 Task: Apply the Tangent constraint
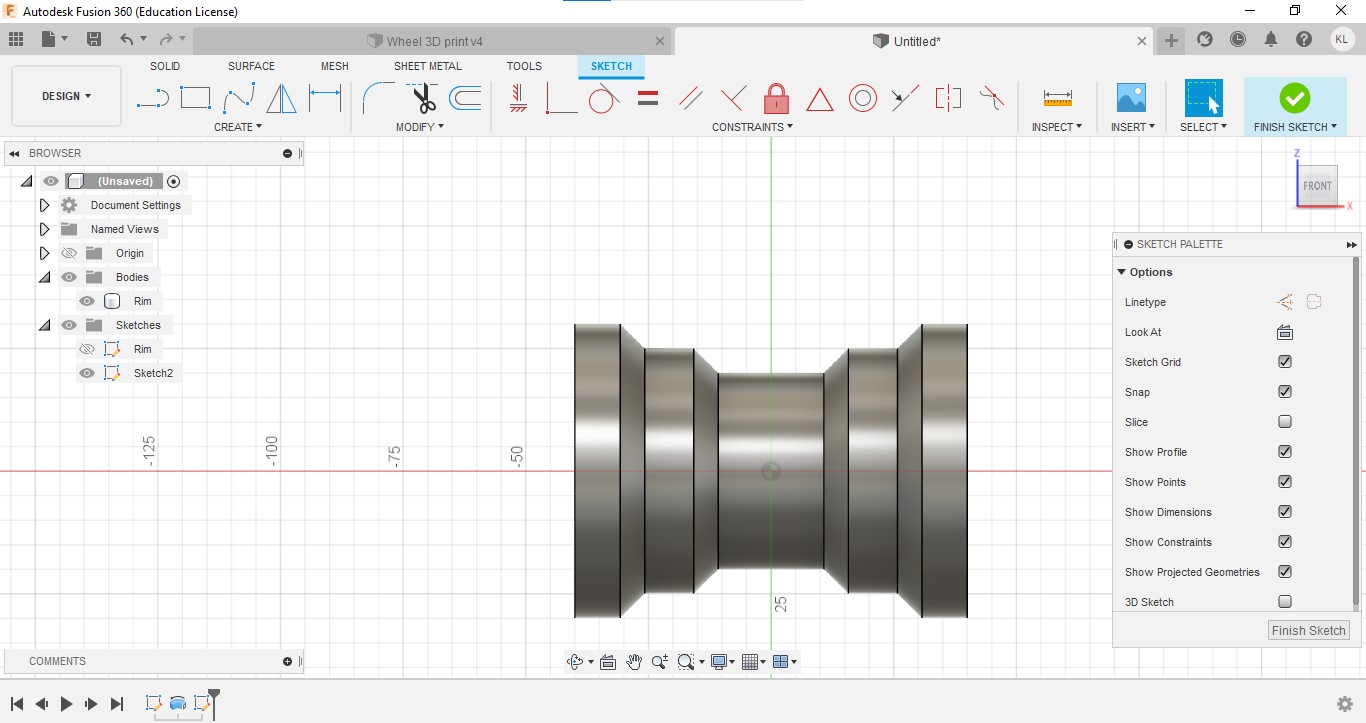point(604,98)
